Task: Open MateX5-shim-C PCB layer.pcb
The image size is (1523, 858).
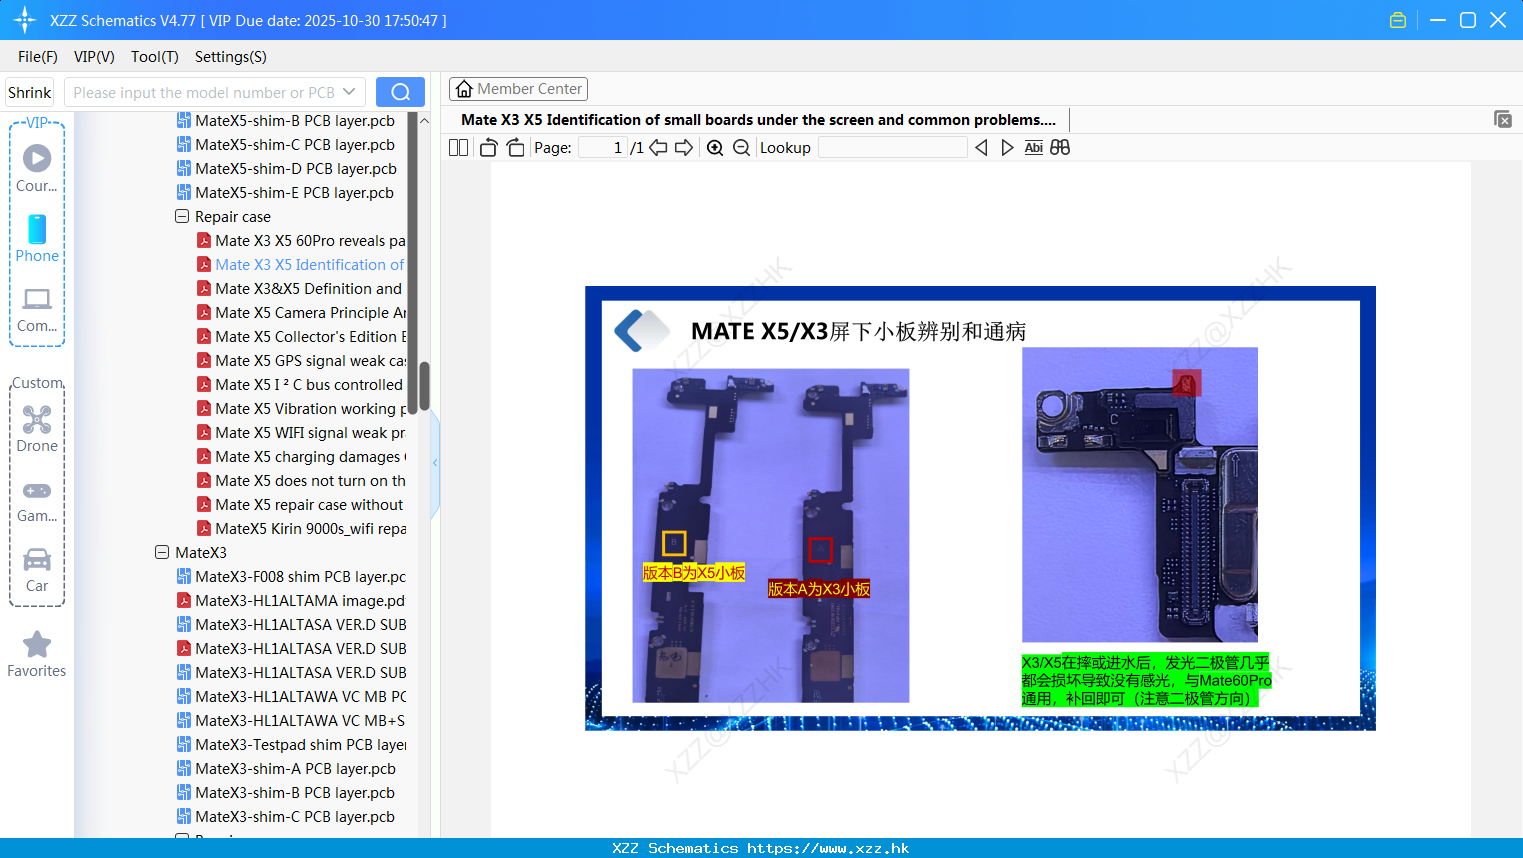Action: (x=295, y=144)
